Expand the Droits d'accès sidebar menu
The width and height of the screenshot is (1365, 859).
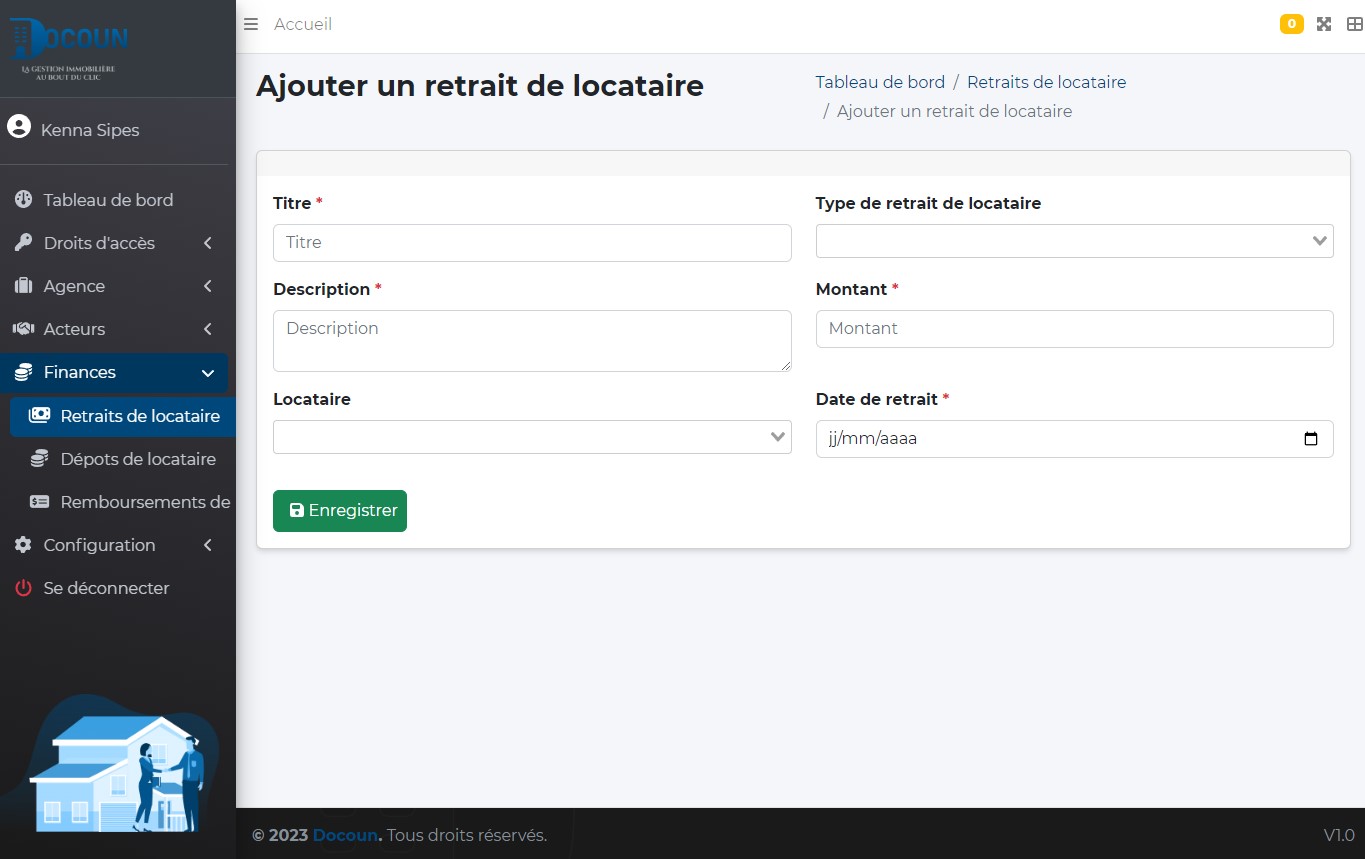[115, 243]
